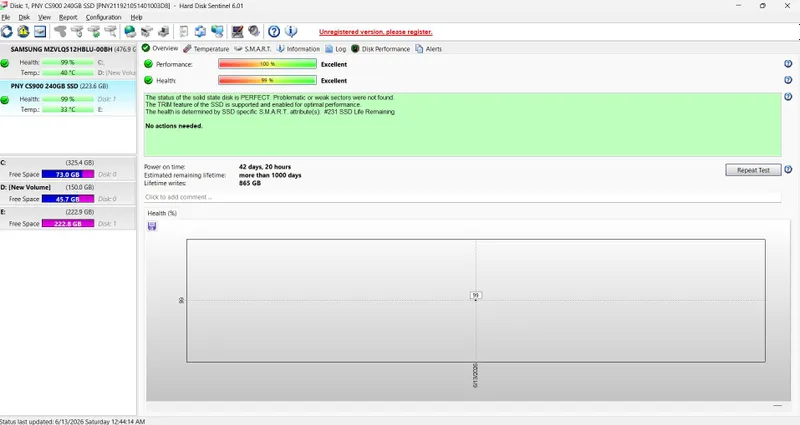
Task: Open the Help menu
Action: [136, 17]
